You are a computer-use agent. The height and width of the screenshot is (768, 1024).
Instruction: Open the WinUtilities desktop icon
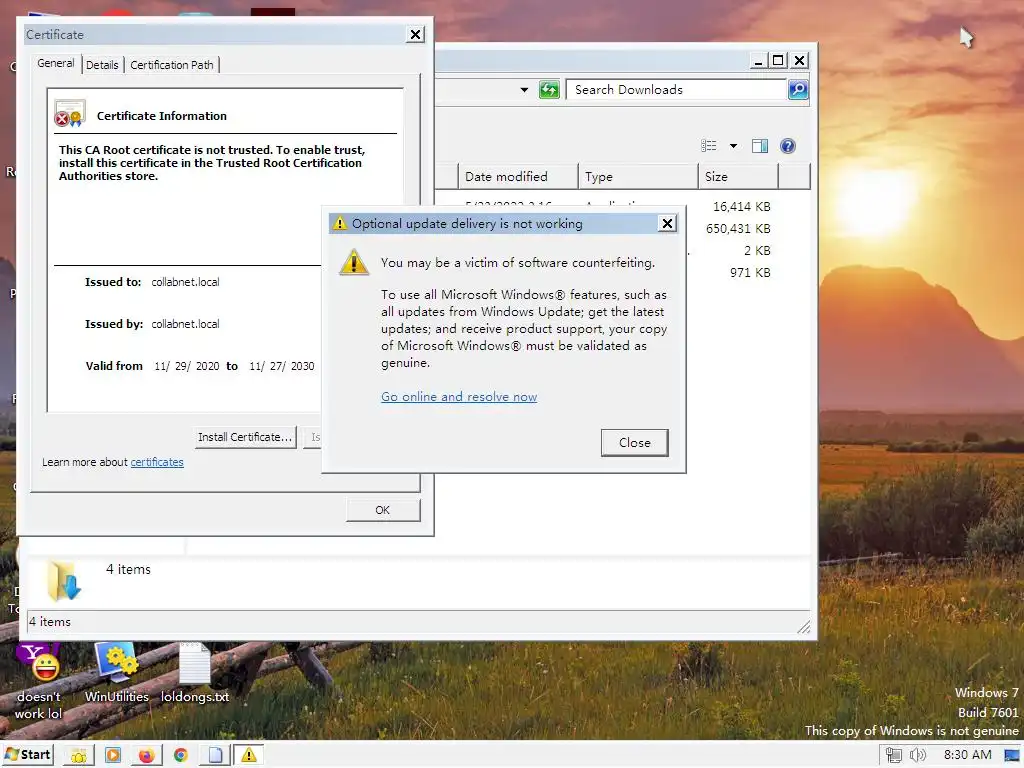click(117, 673)
